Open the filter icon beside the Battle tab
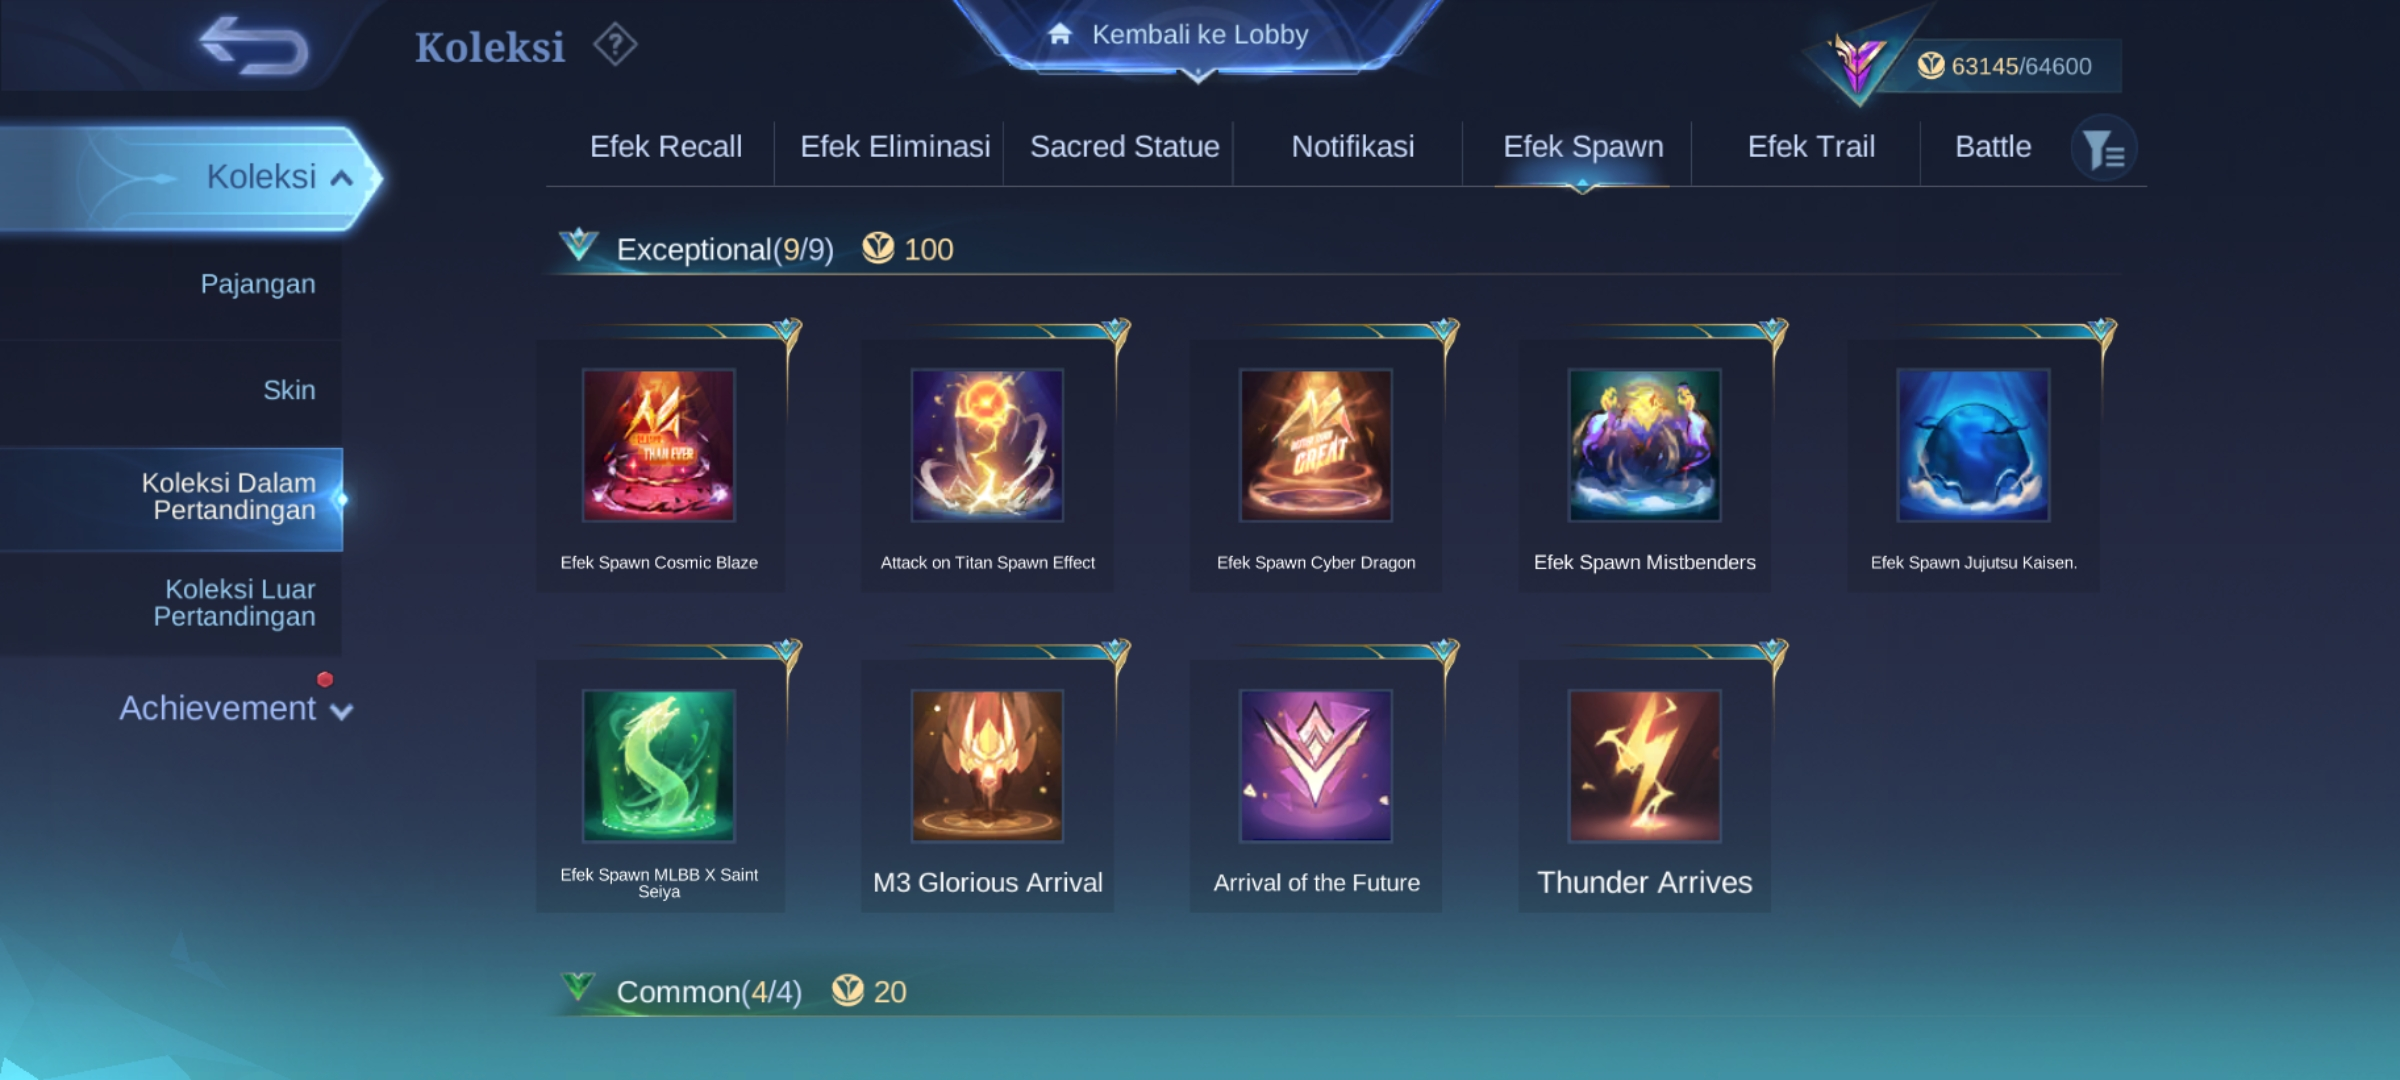The height and width of the screenshot is (1080, 2400). tap(2104, 149)
